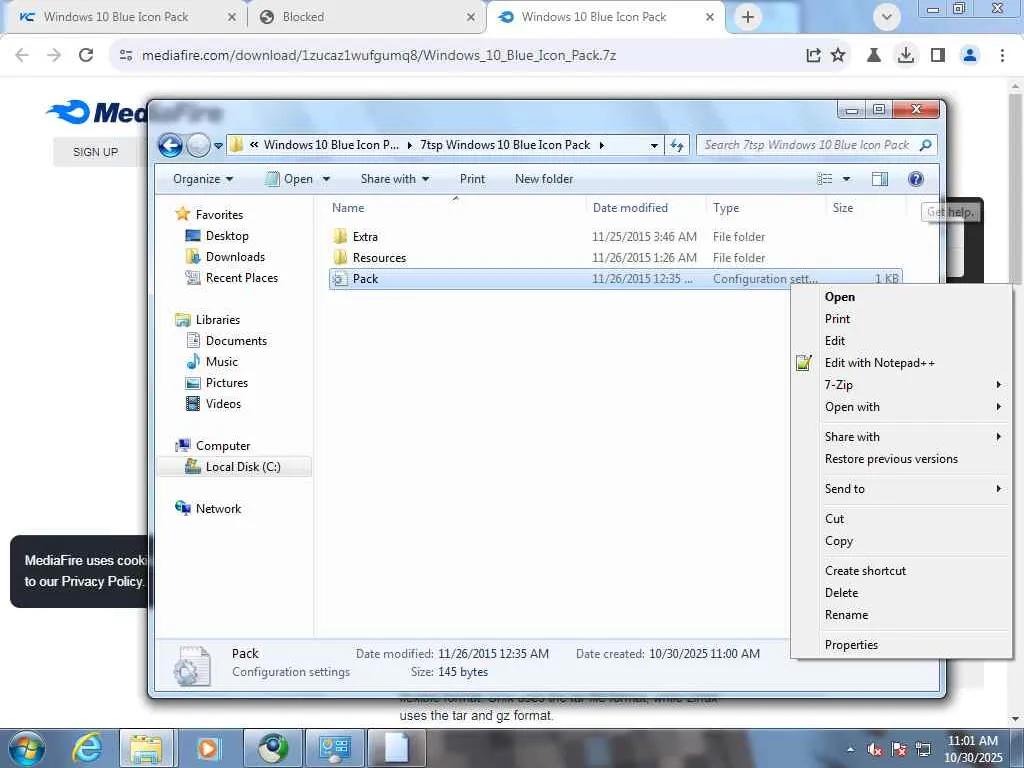Open Documents library

236,340
